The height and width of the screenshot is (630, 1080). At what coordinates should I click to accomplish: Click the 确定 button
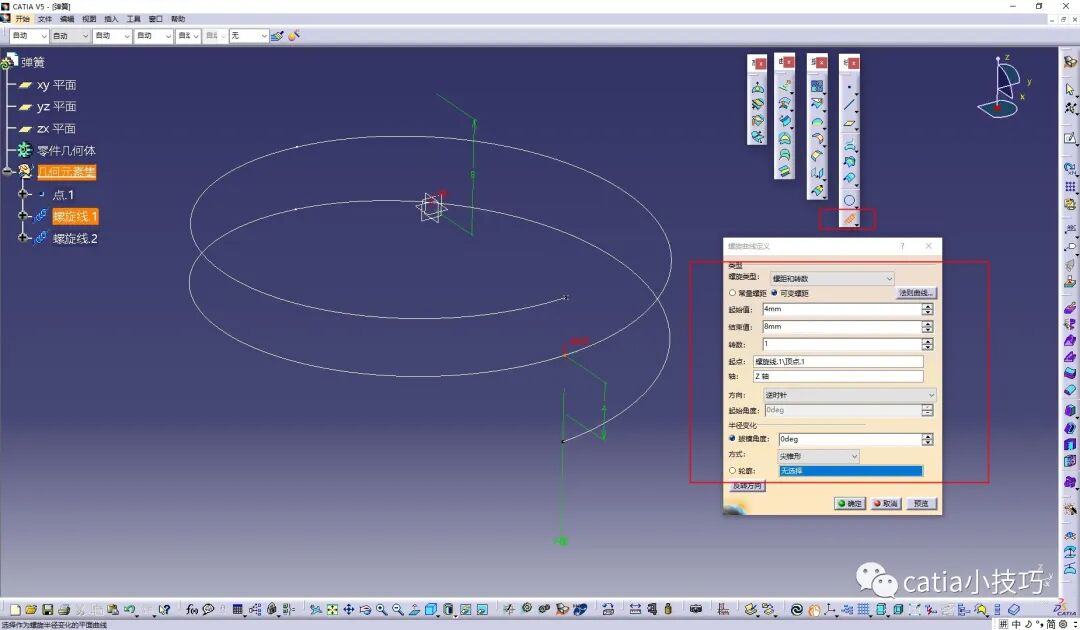850,503
